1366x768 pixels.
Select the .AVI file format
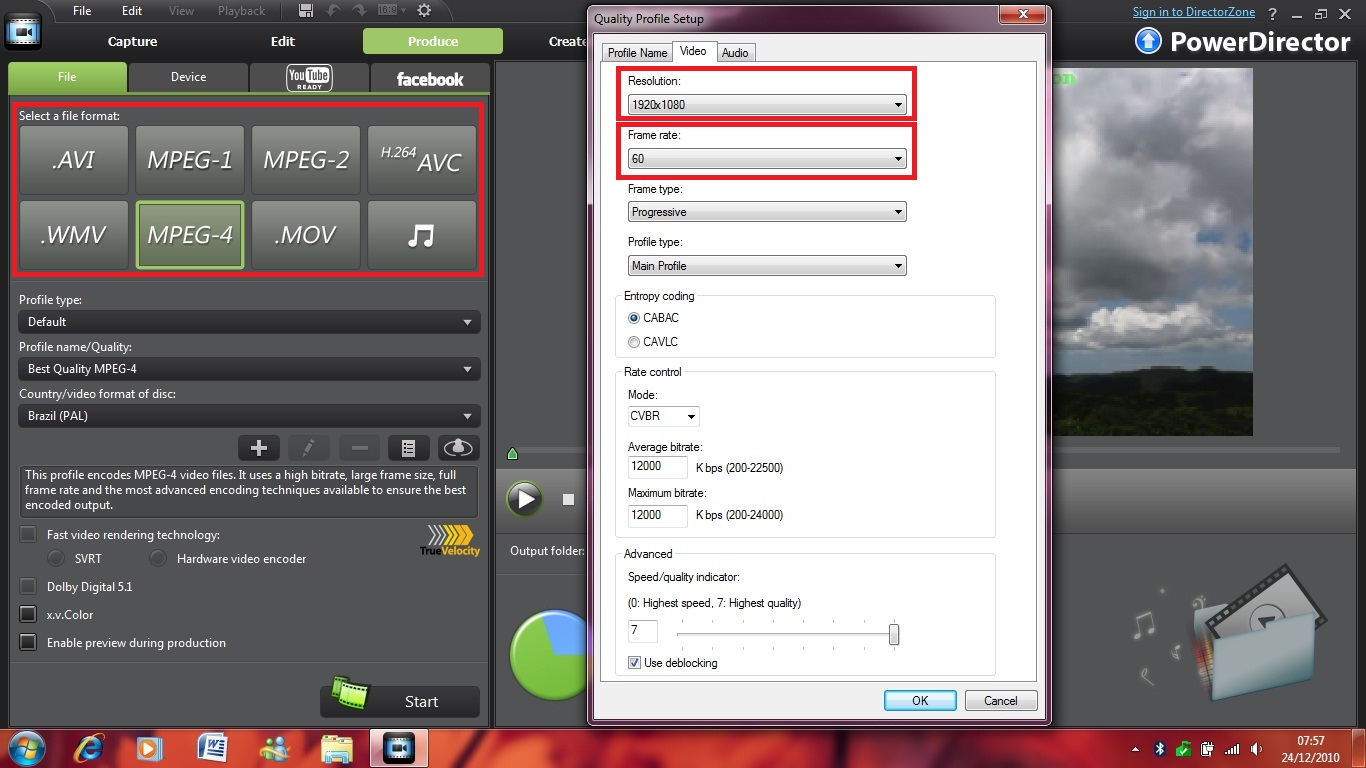[74, 160]
